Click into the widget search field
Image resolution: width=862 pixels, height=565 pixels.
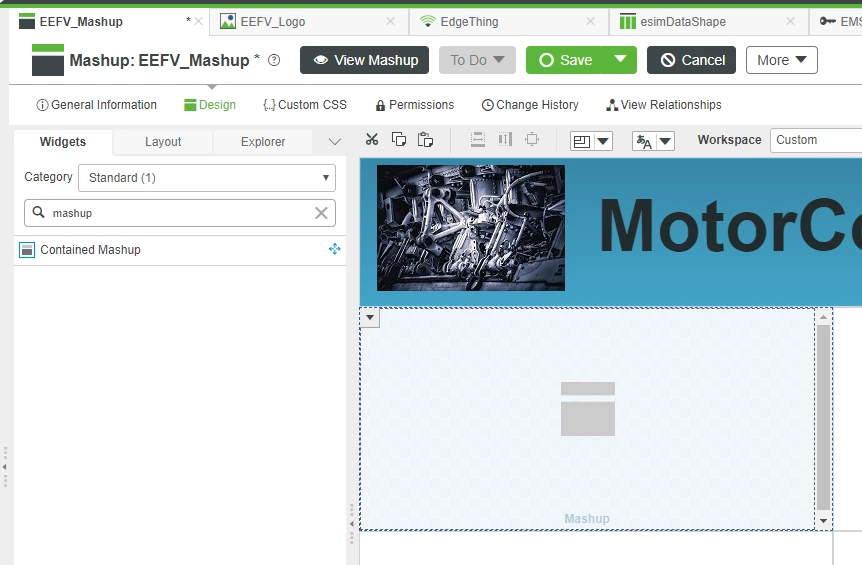point(180,213)
